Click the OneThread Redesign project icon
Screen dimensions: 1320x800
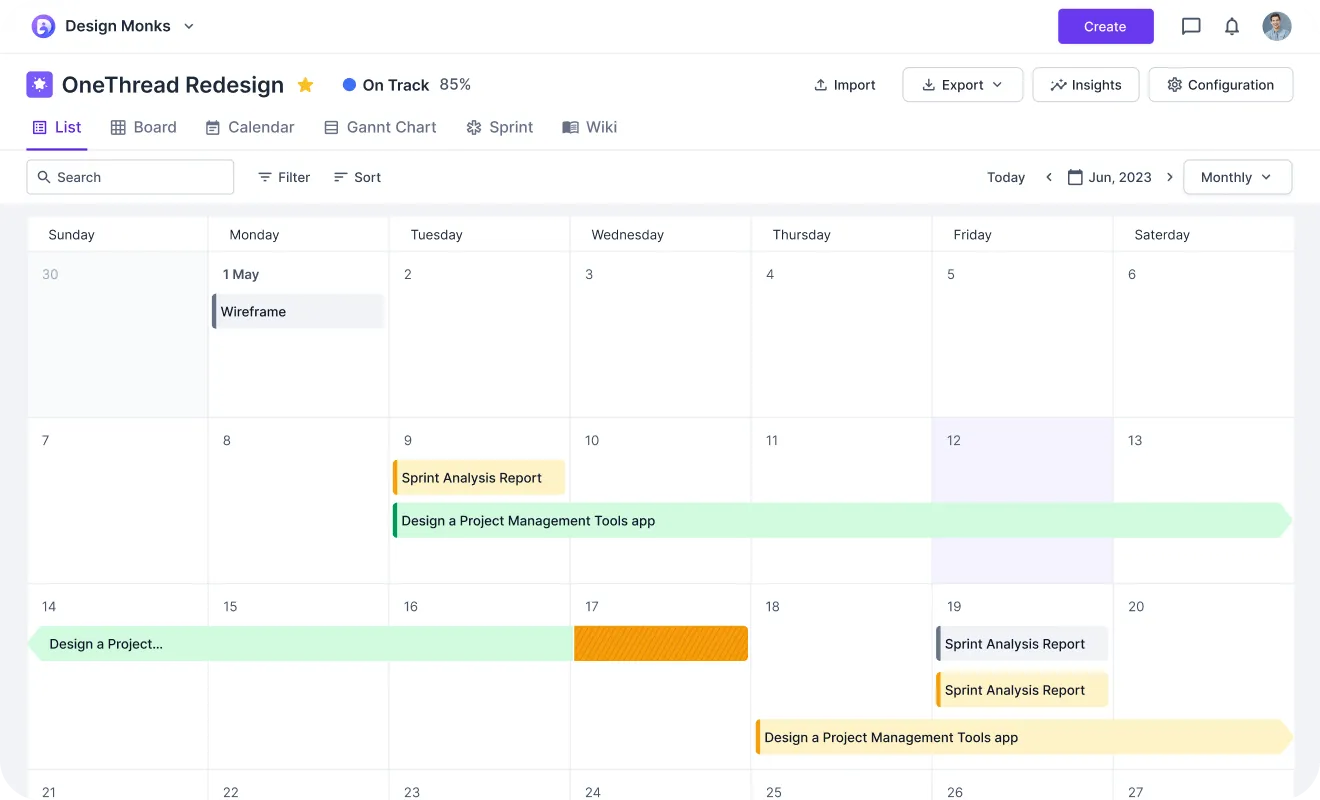click(39, 84)
